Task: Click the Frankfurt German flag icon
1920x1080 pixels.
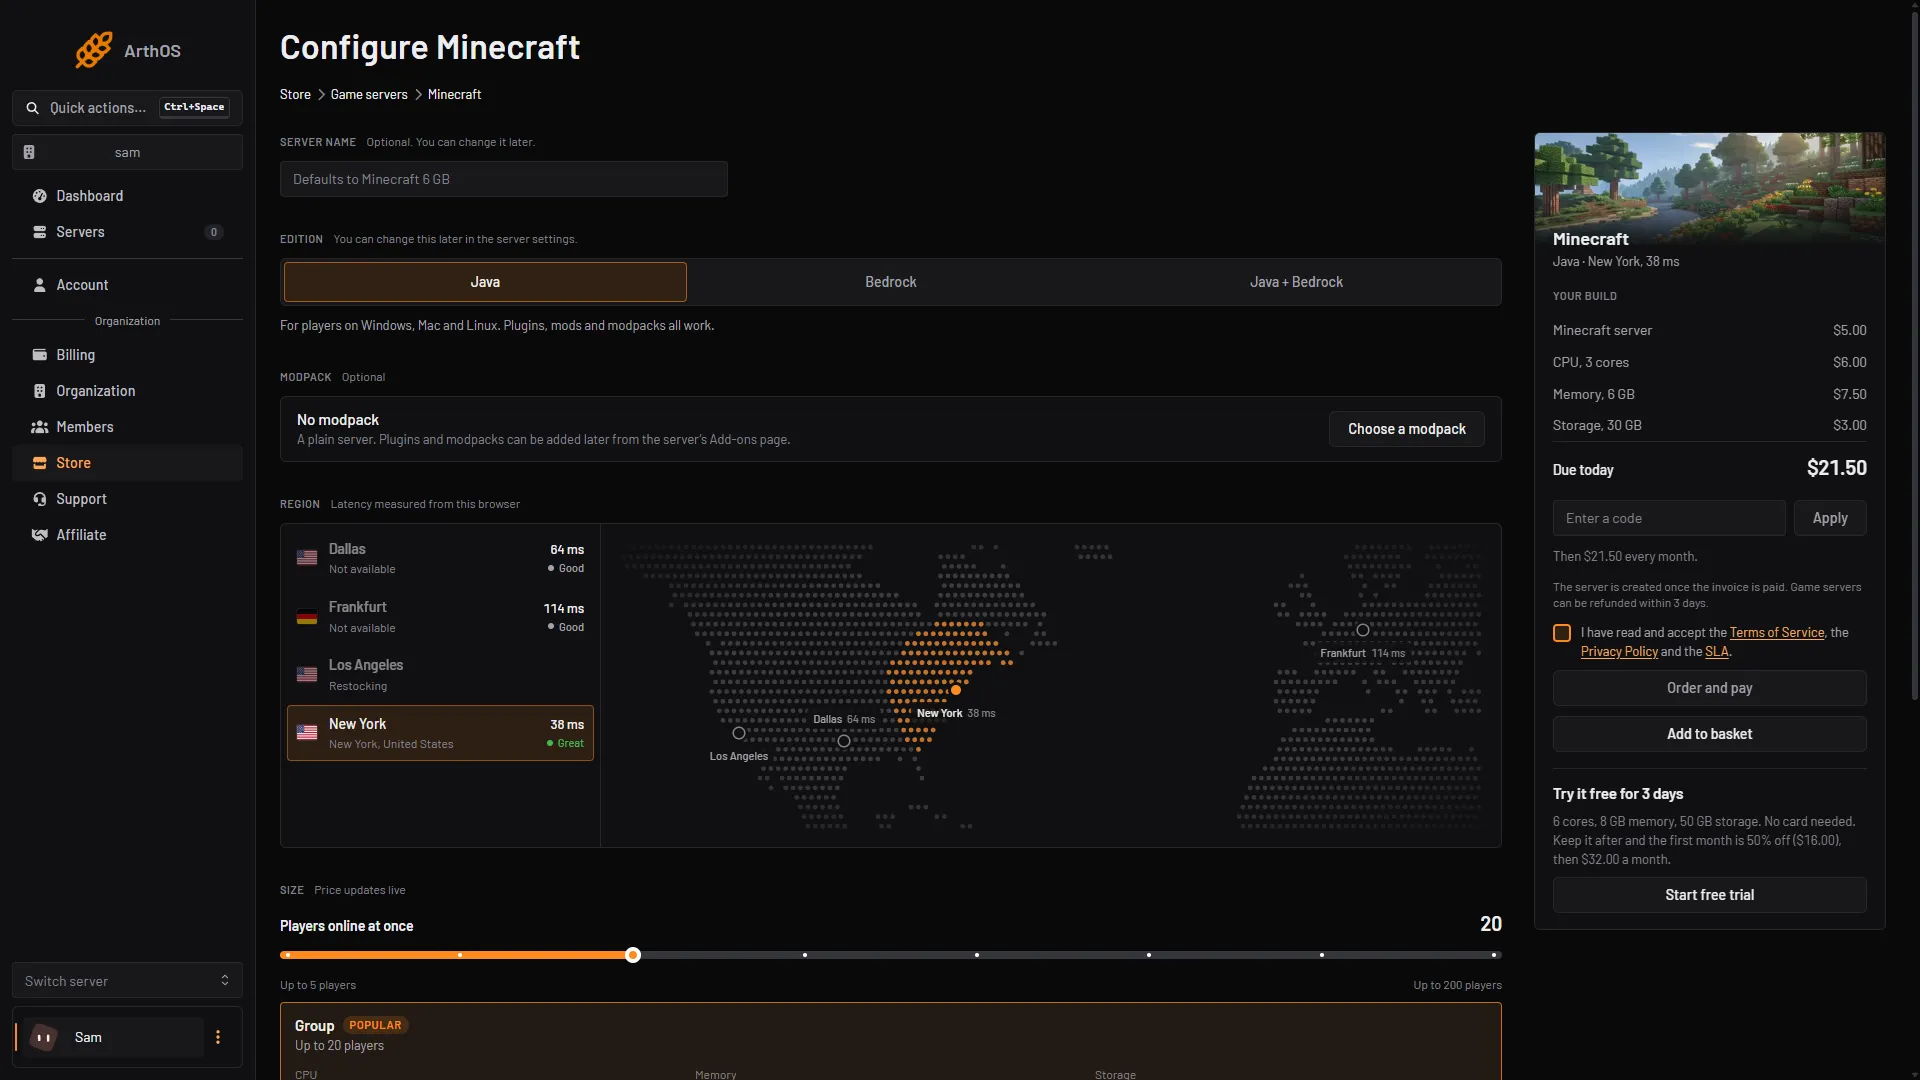Action: 307,617
